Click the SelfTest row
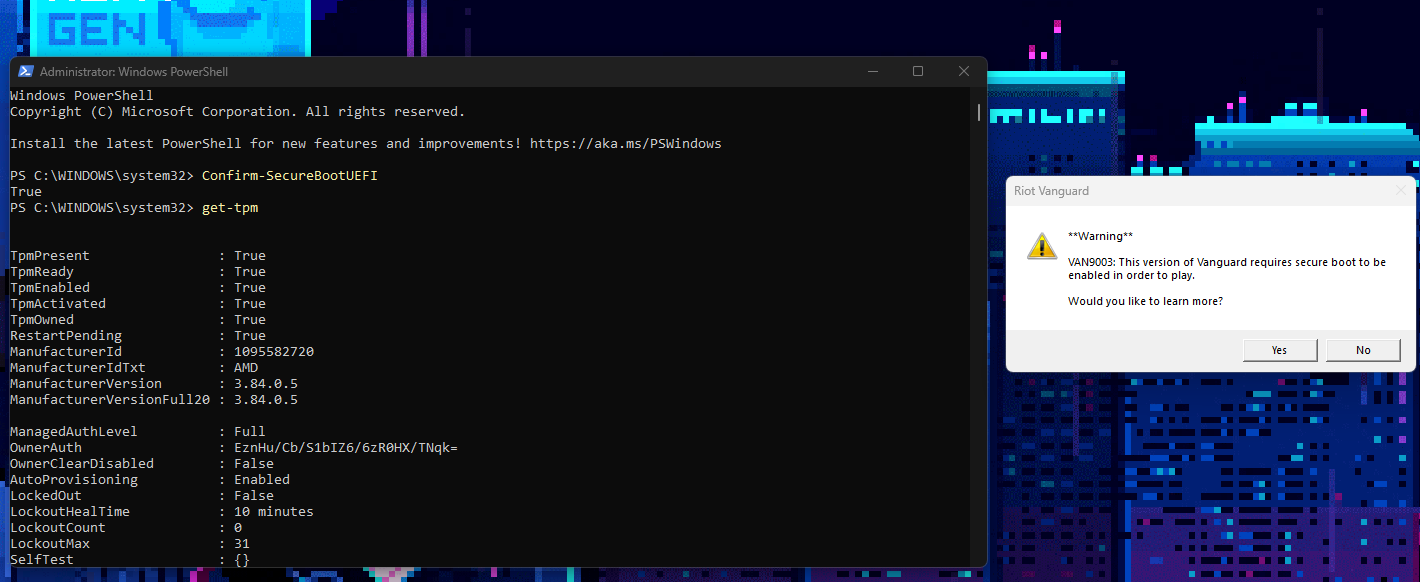 (x=130, y=560)
